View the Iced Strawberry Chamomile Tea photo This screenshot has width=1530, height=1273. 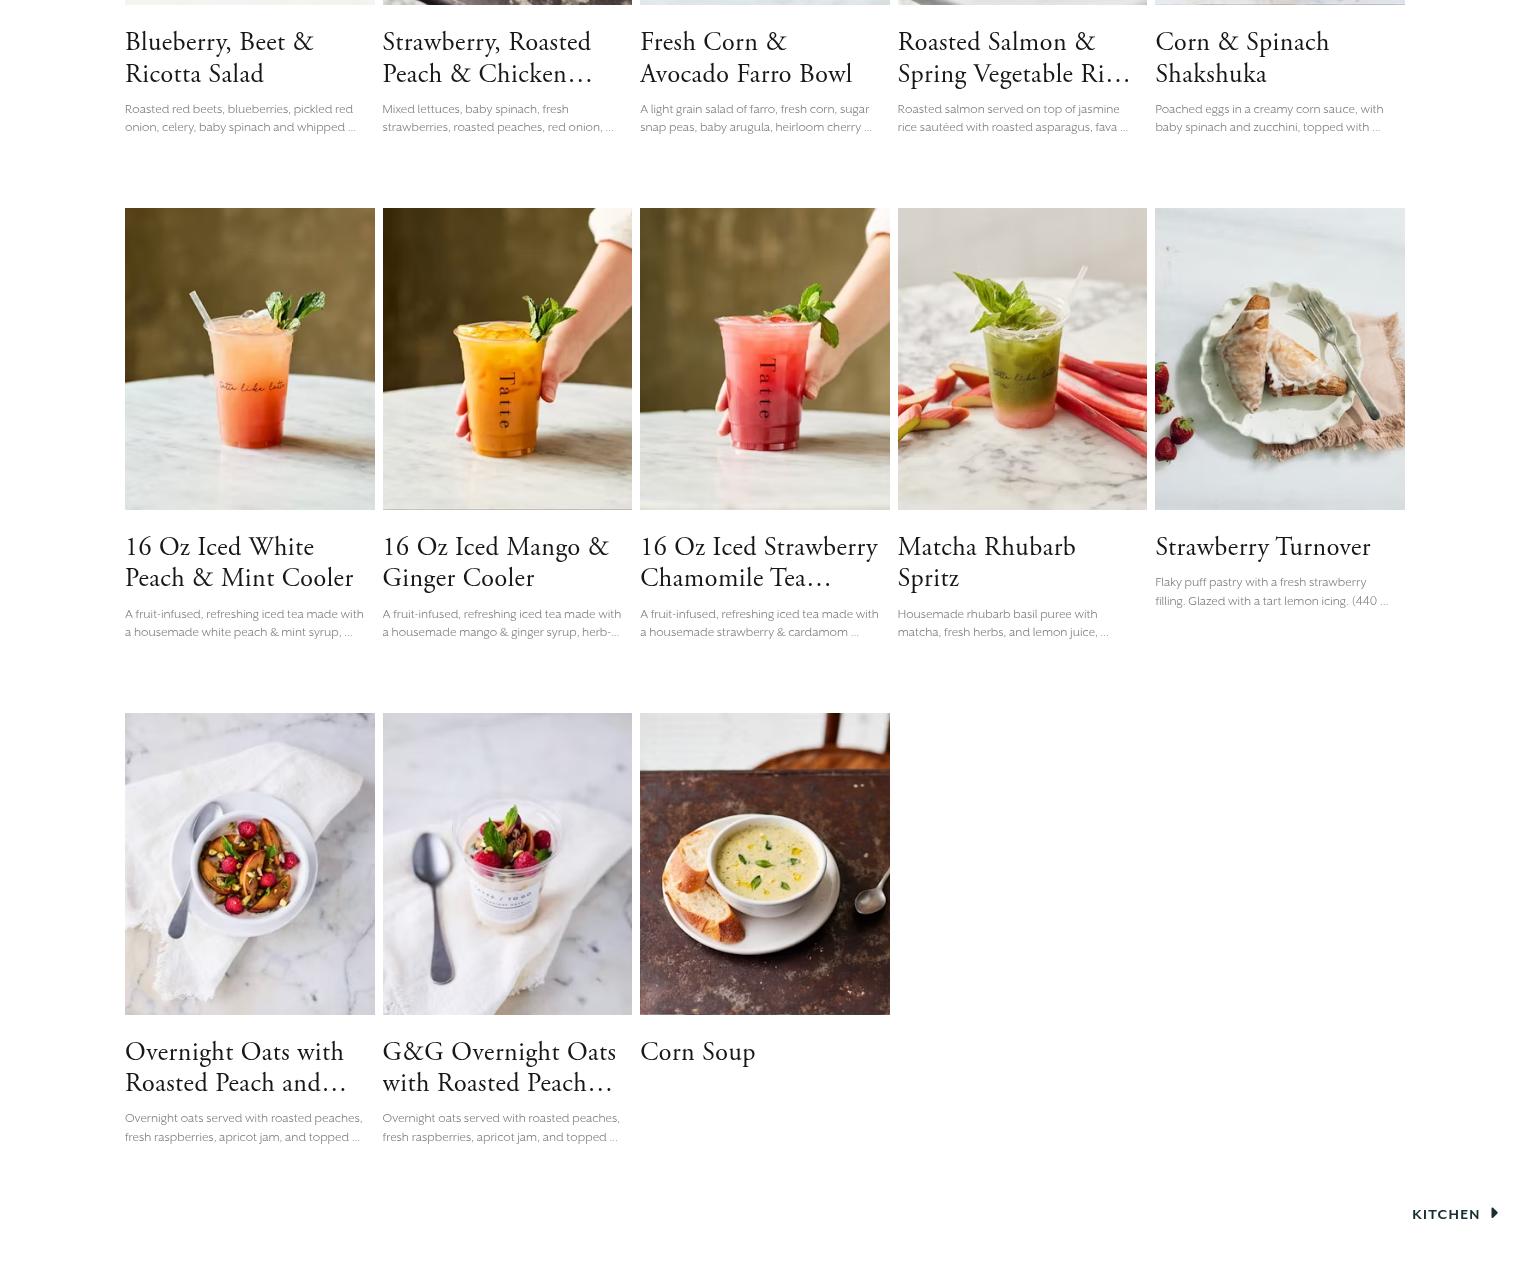tap(765, 359)
